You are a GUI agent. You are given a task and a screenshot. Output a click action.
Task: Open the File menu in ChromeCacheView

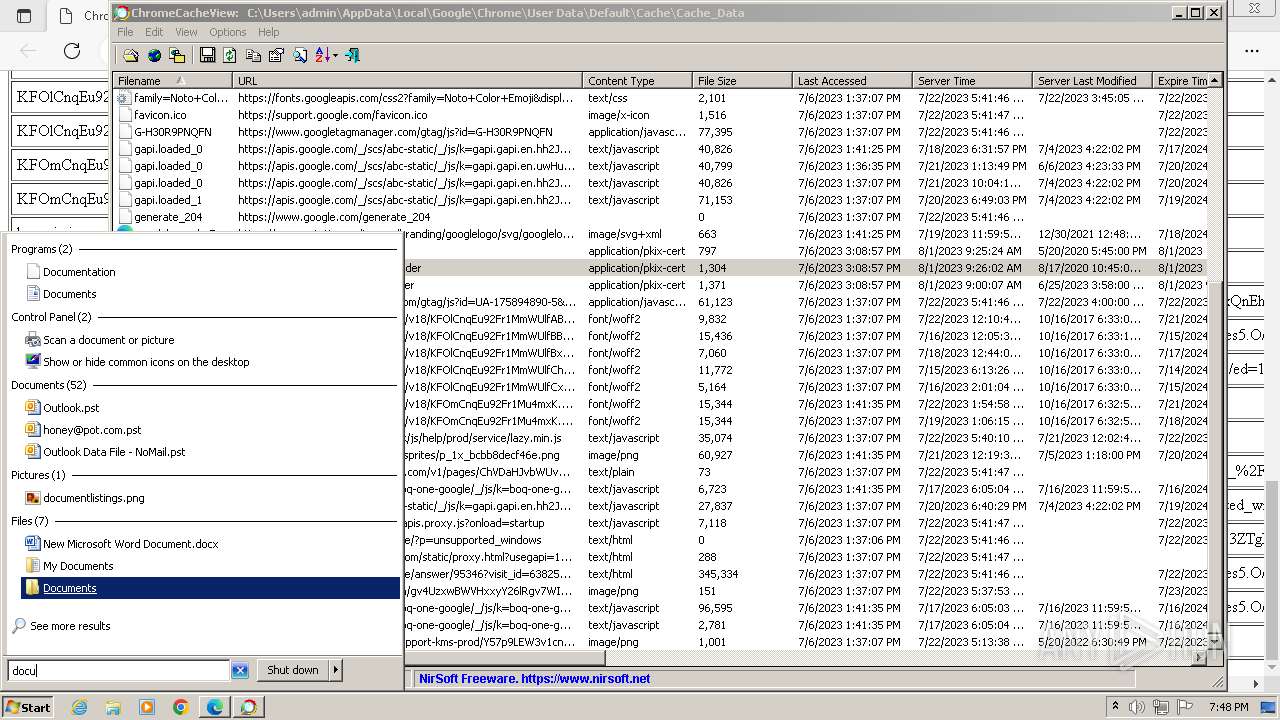(125, 32)
